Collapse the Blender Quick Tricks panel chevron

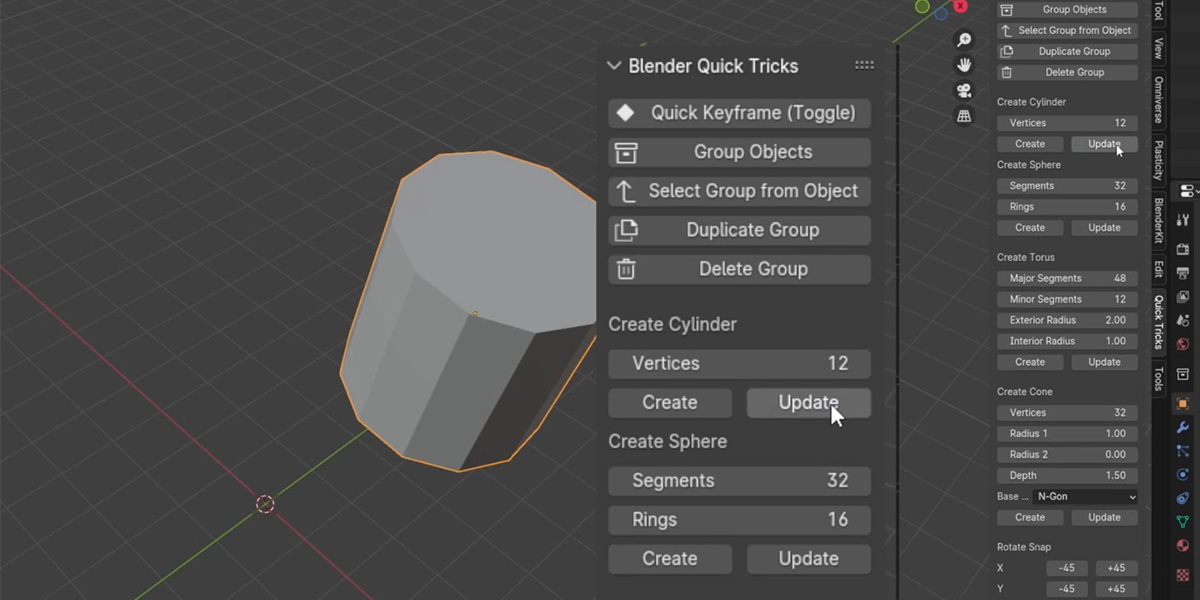(614, 66)
